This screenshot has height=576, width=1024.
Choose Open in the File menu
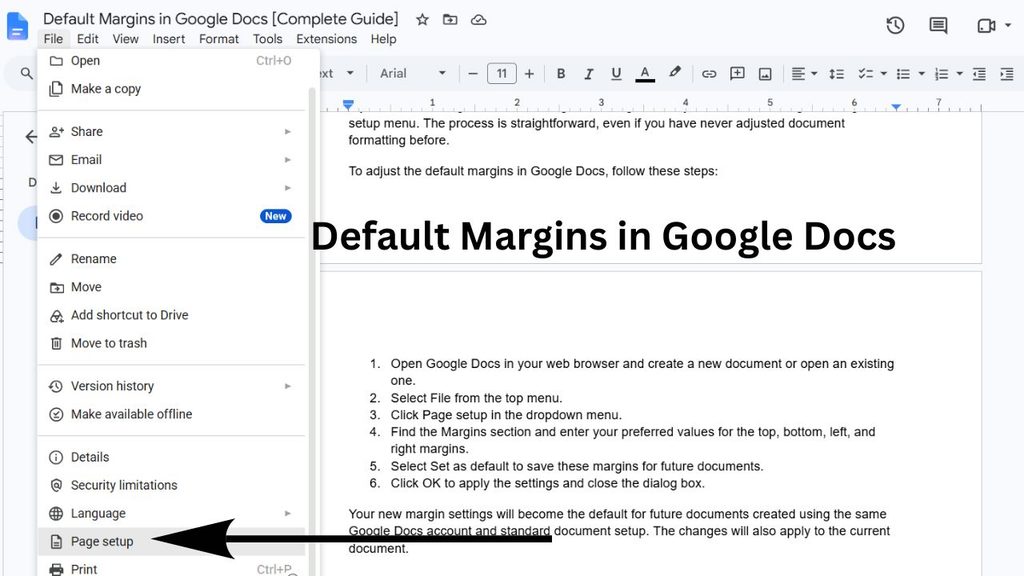171,61
